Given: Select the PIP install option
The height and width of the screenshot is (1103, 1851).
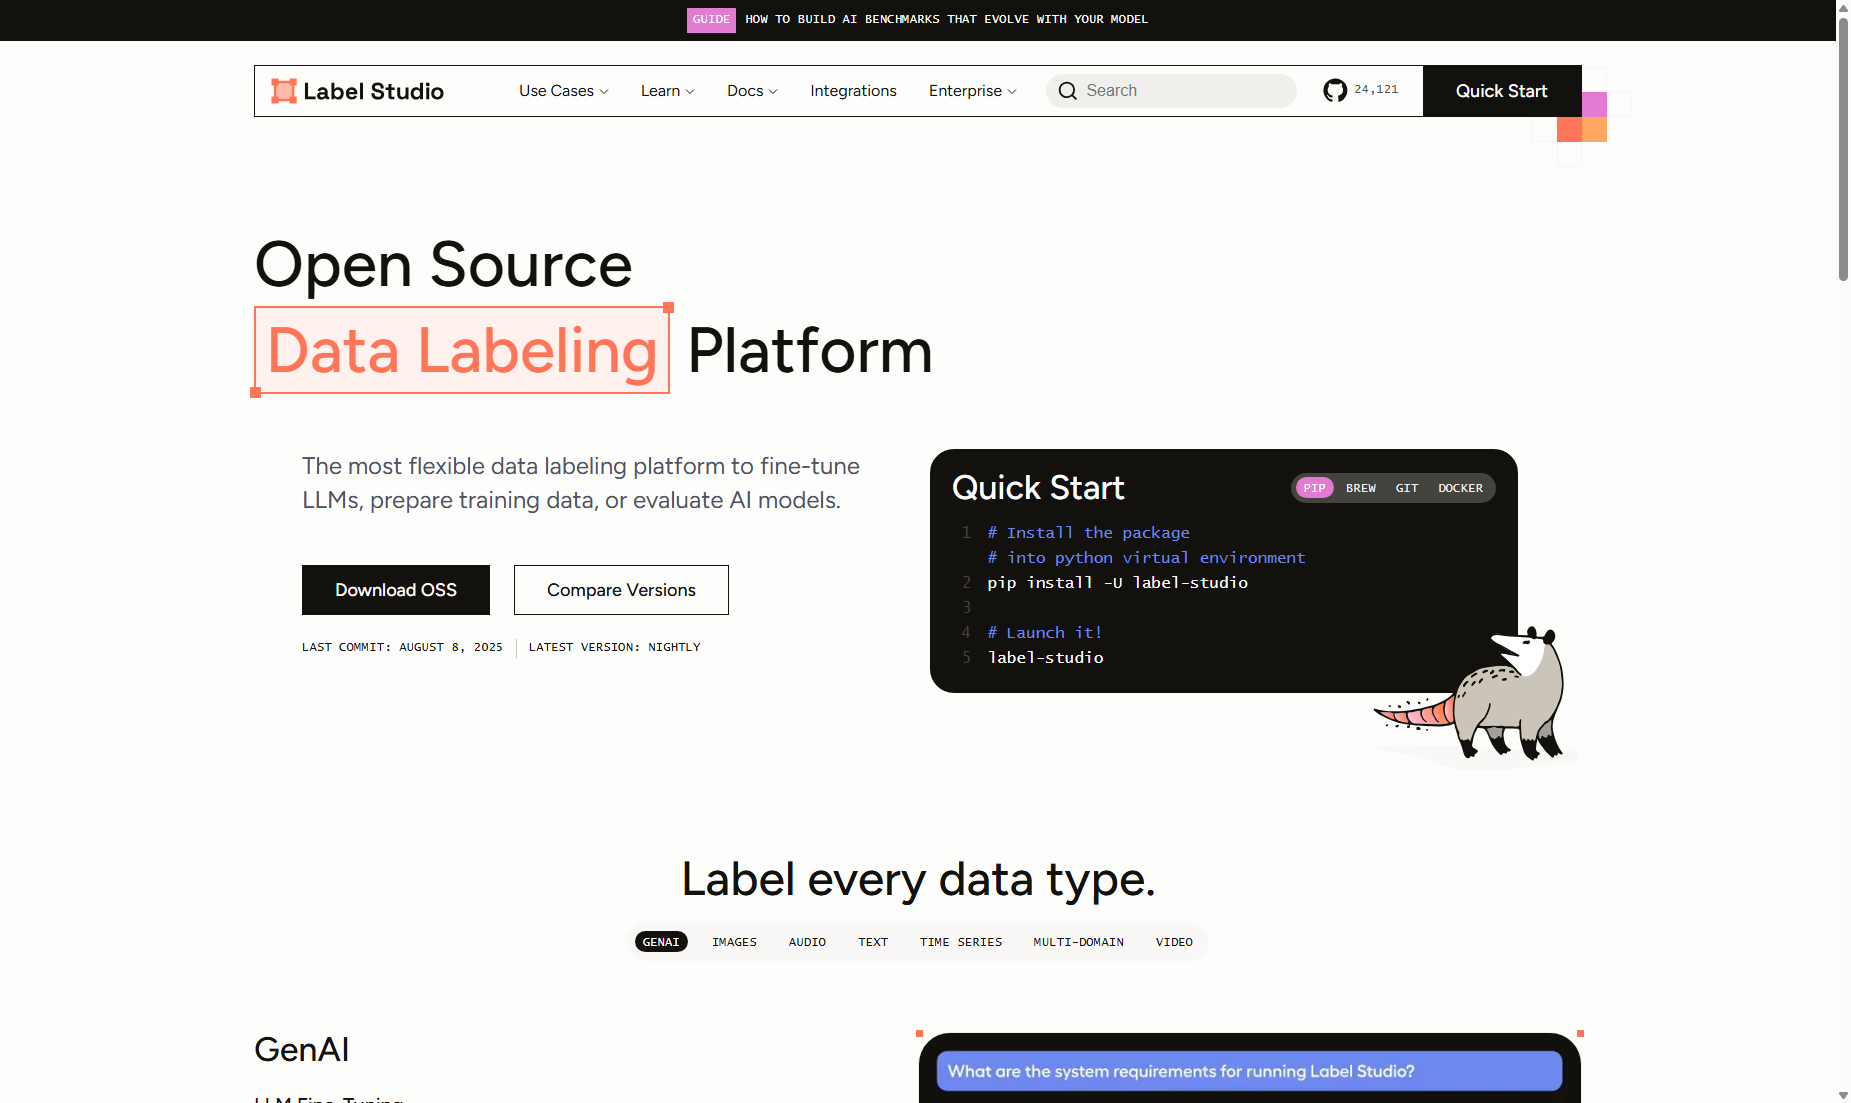Looking at the screenshot, I should (x=1314, y=488).
